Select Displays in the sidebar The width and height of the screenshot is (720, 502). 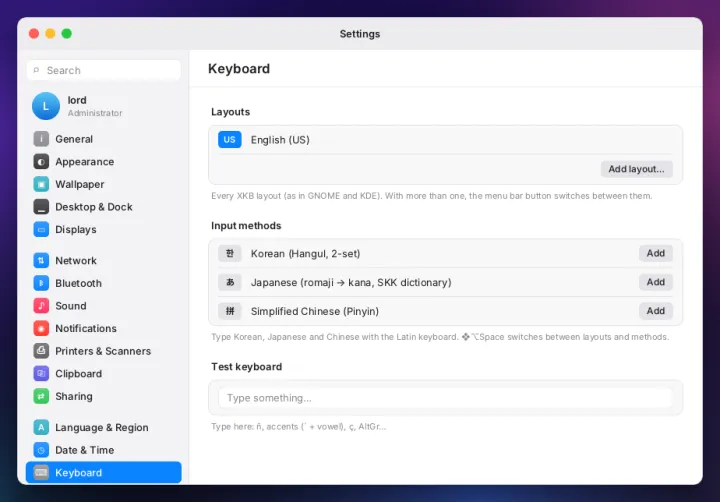coord(104,229)
